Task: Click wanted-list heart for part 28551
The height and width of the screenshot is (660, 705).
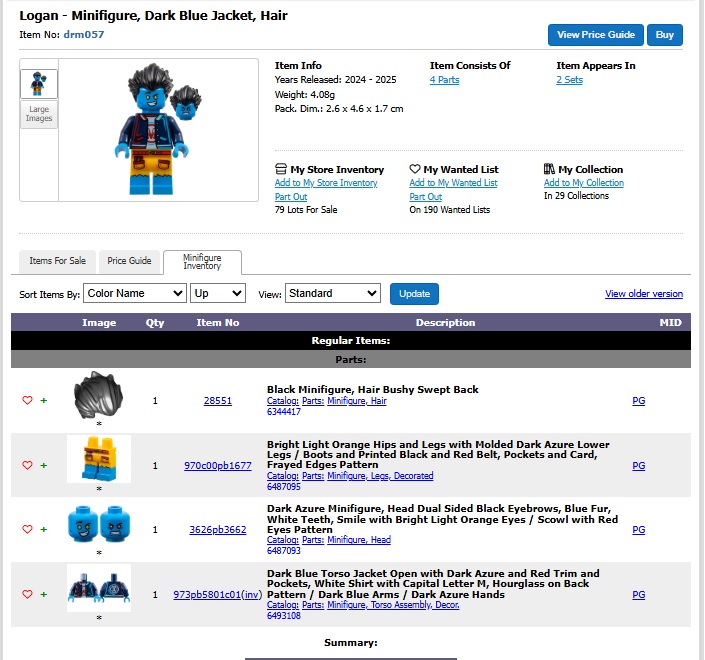Action: pyautogui.click(x=27, y=400)
